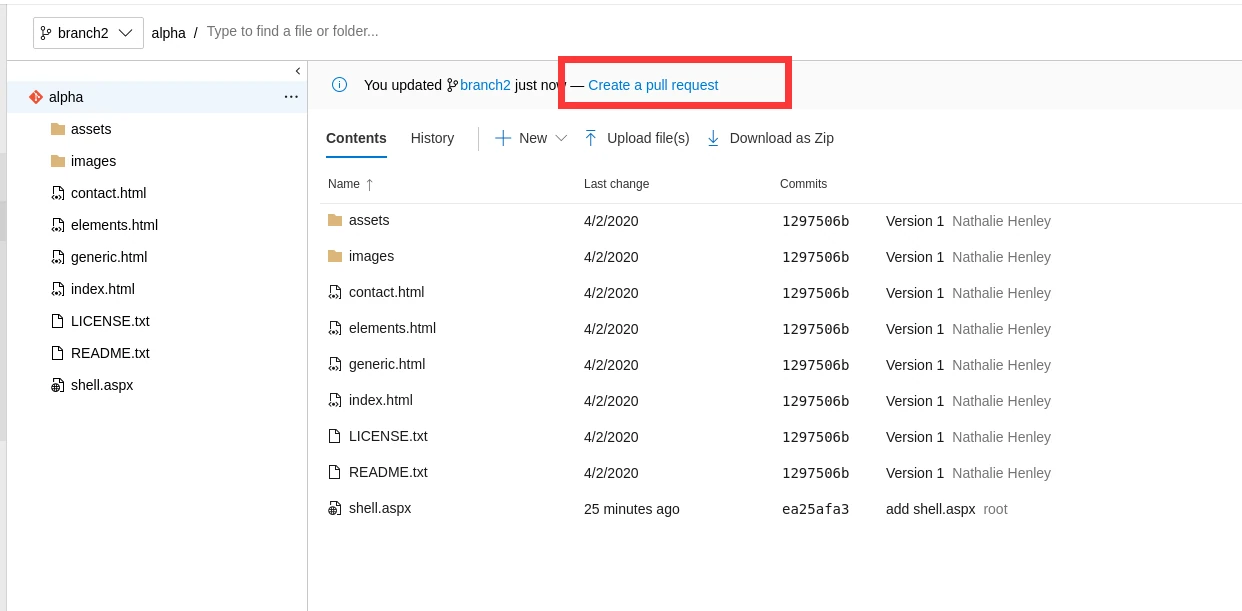The height and width of the screenshot is (611, 1242).
Task: Click the shell.aspx file icon in list
Action: tap(335, 508)
